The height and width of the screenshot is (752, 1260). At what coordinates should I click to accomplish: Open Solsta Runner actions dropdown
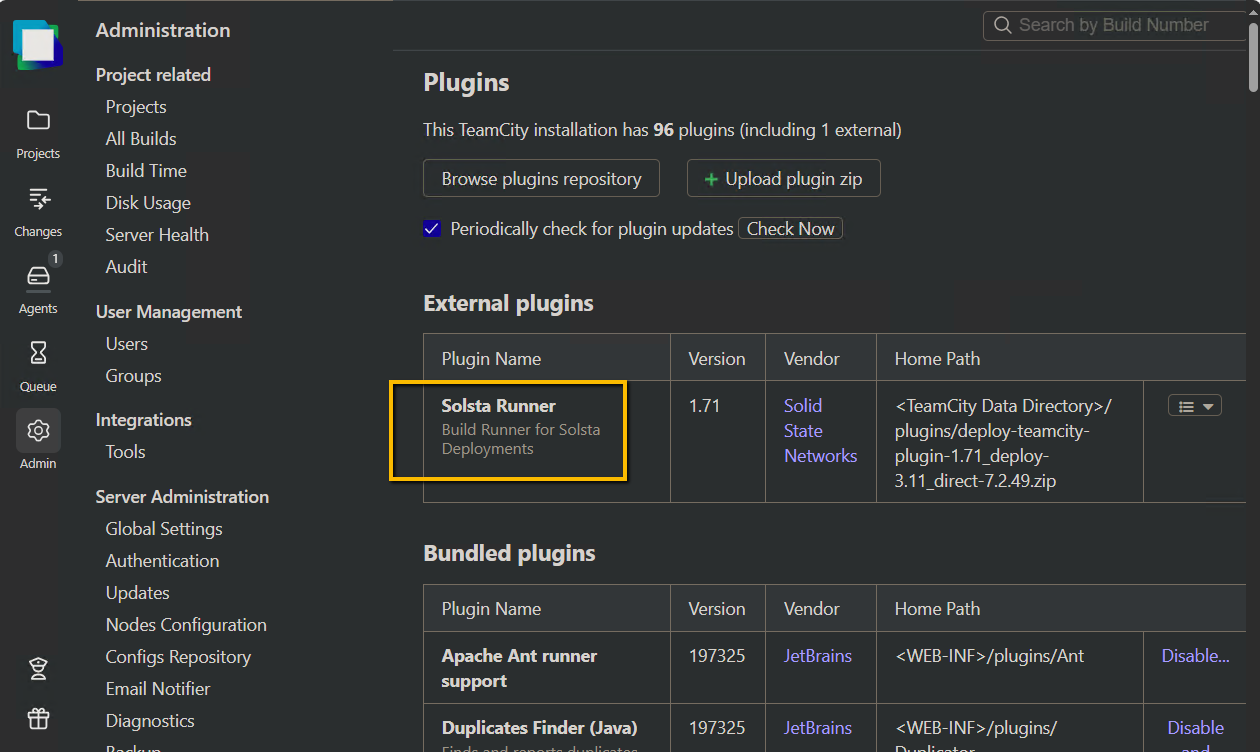1195,406
